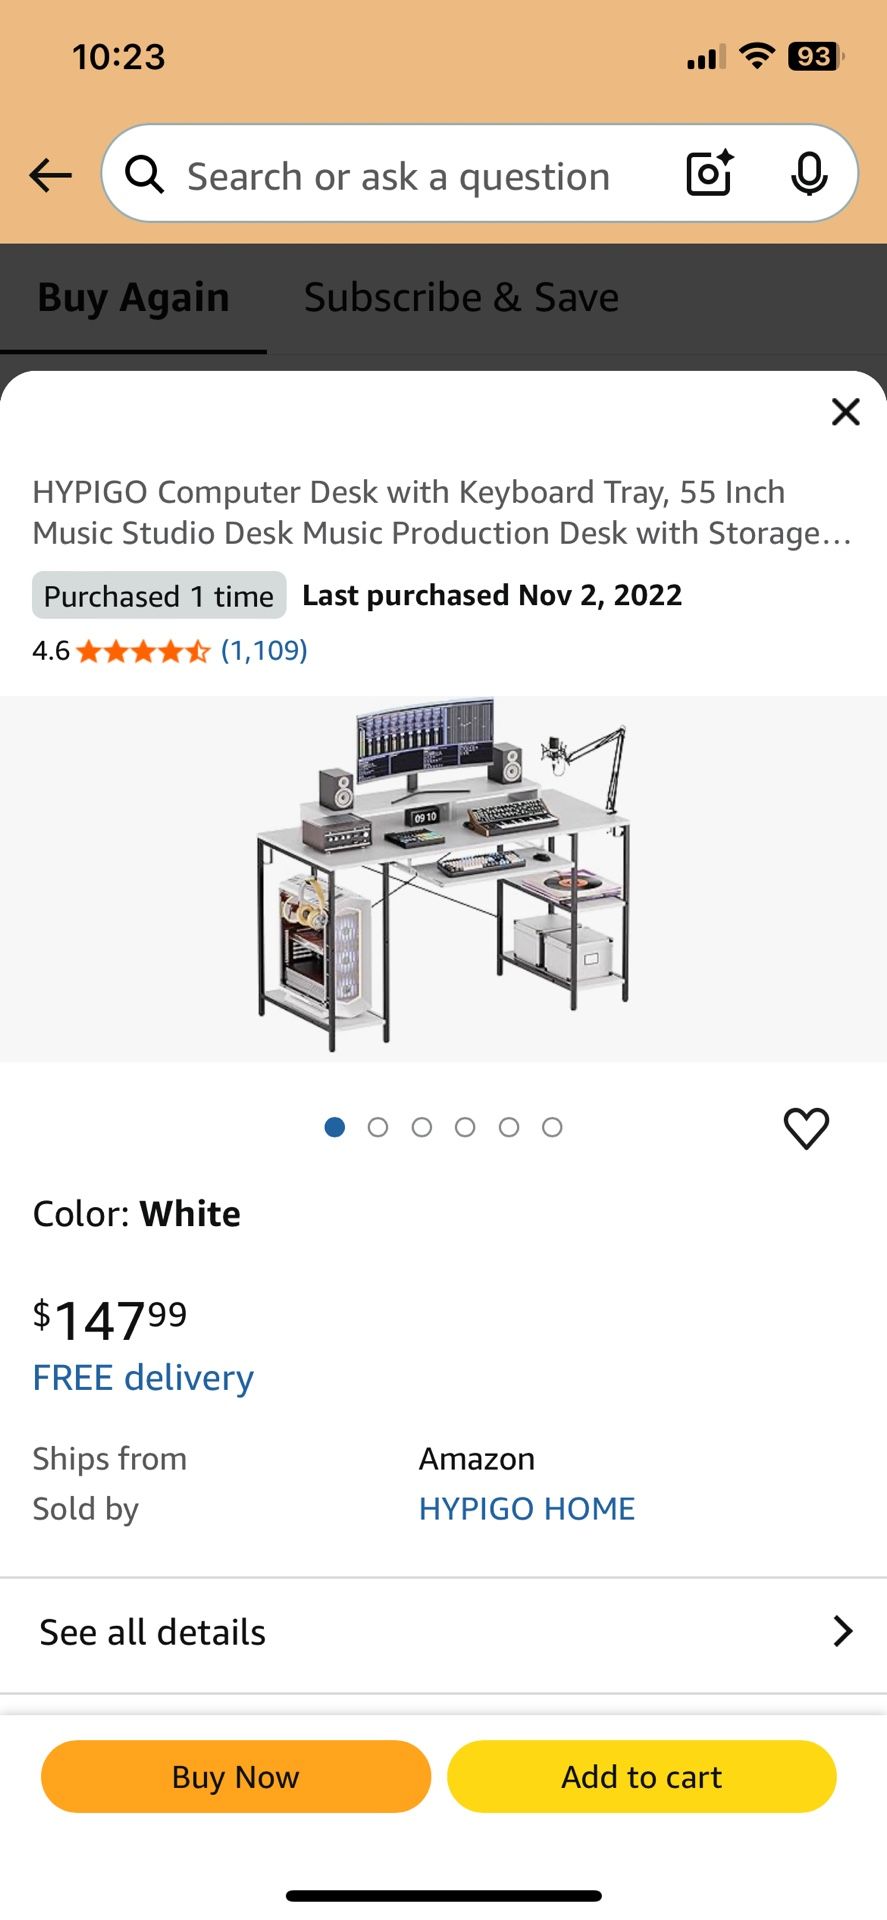Select the second carousel dot
The image size is (887, 1920).
click(x=378, y=1127)
